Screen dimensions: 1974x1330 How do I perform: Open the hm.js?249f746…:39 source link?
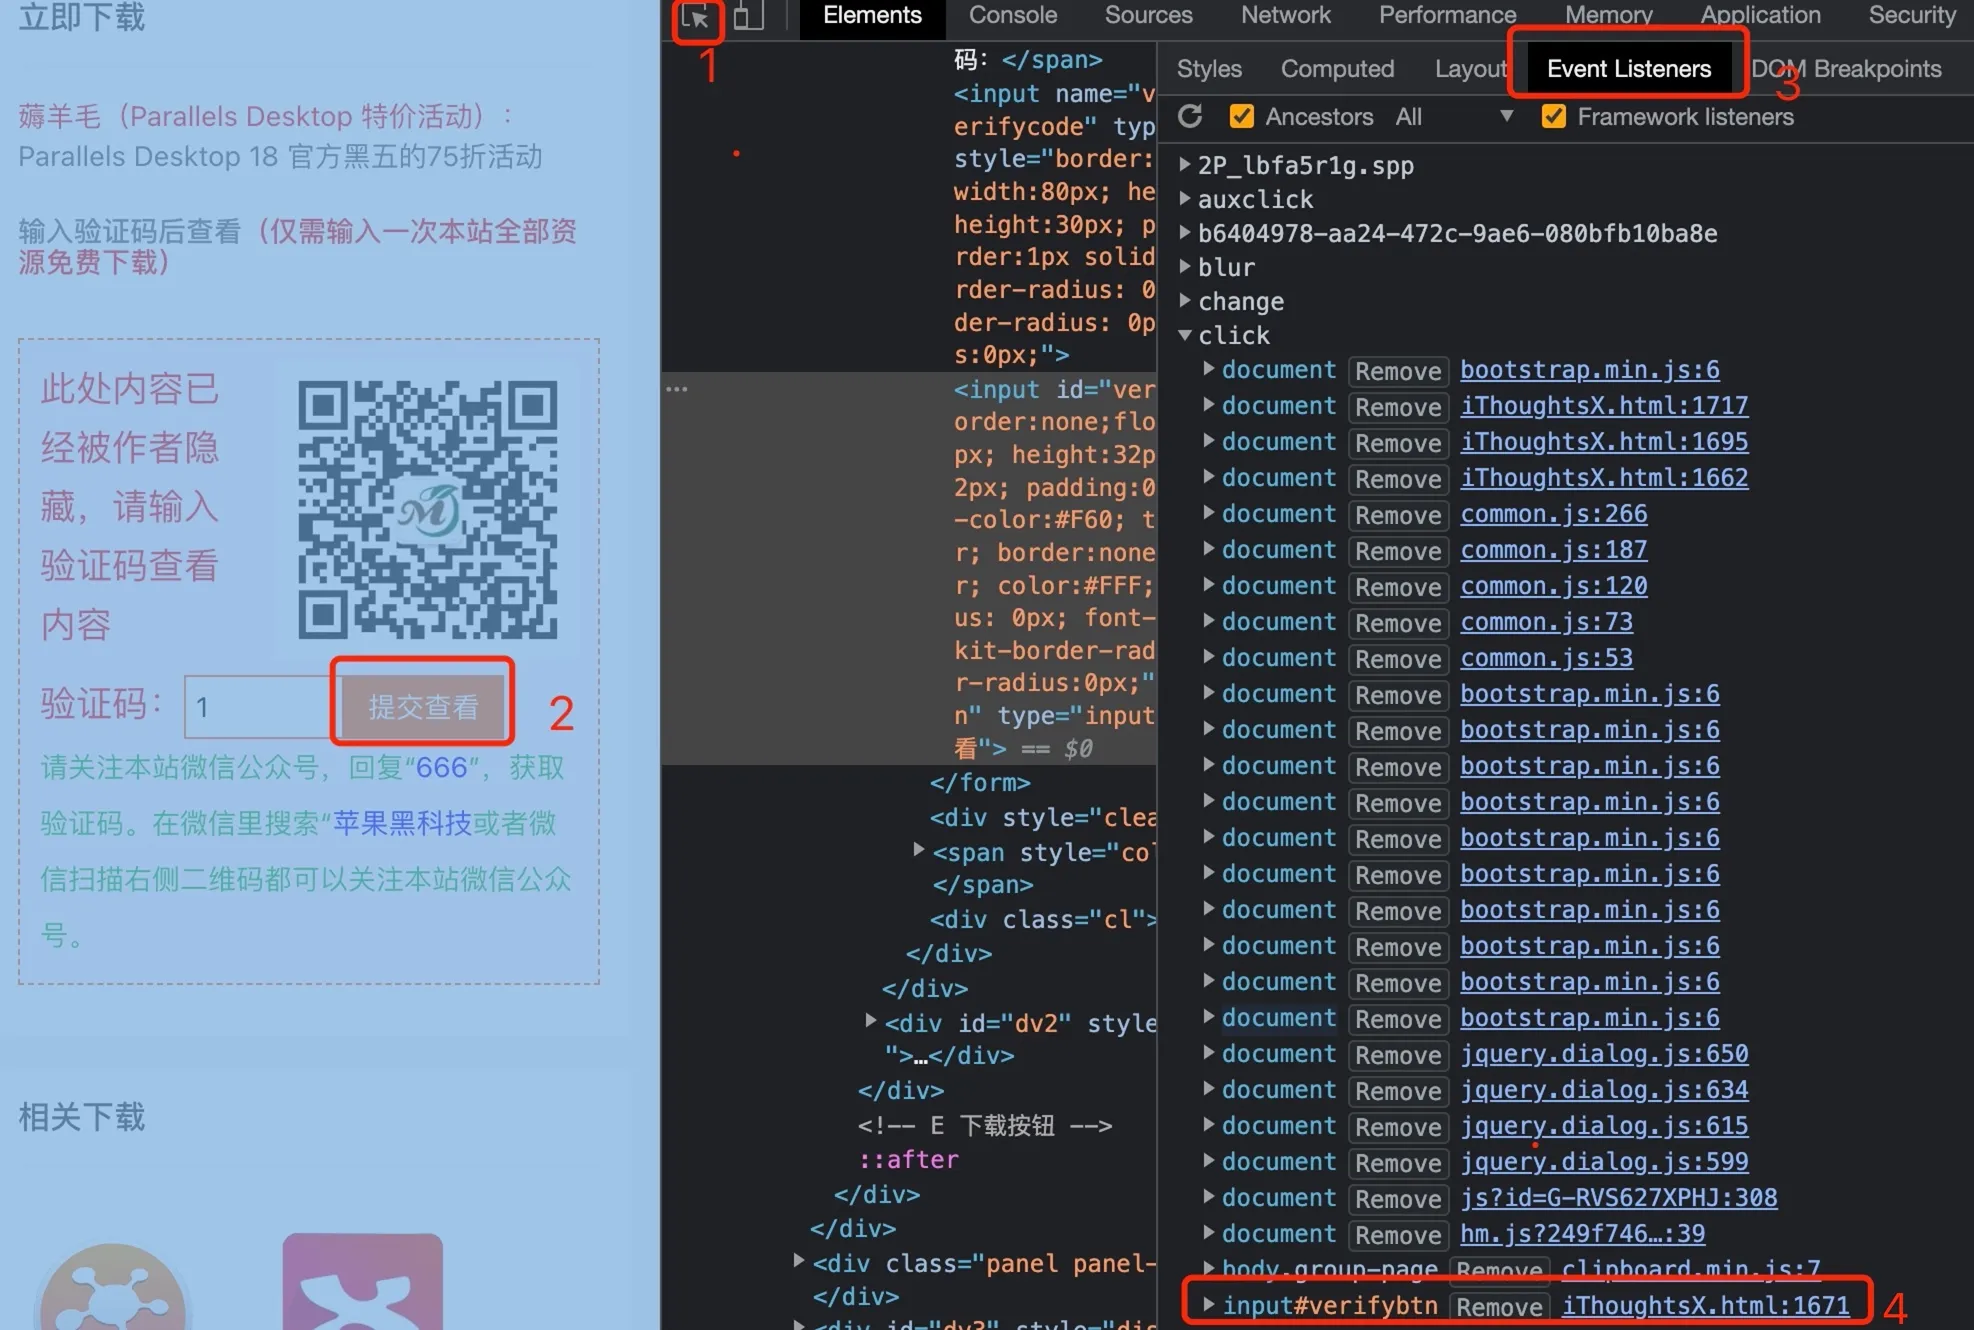(x=1582, y=1233)
